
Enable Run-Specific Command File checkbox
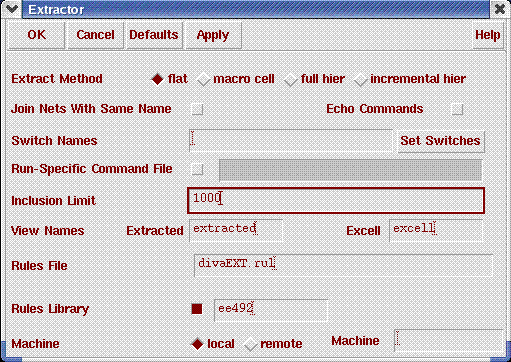(x=197, y=169)
